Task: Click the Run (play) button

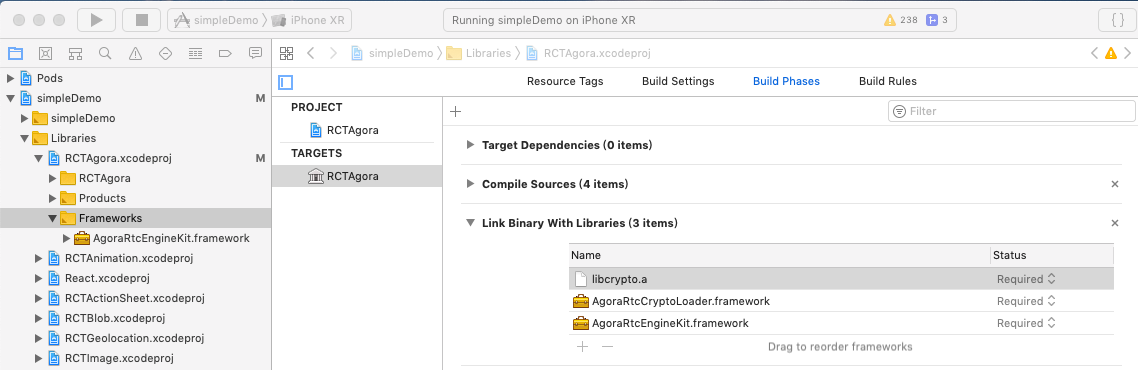Action: [x=97, y=20]
